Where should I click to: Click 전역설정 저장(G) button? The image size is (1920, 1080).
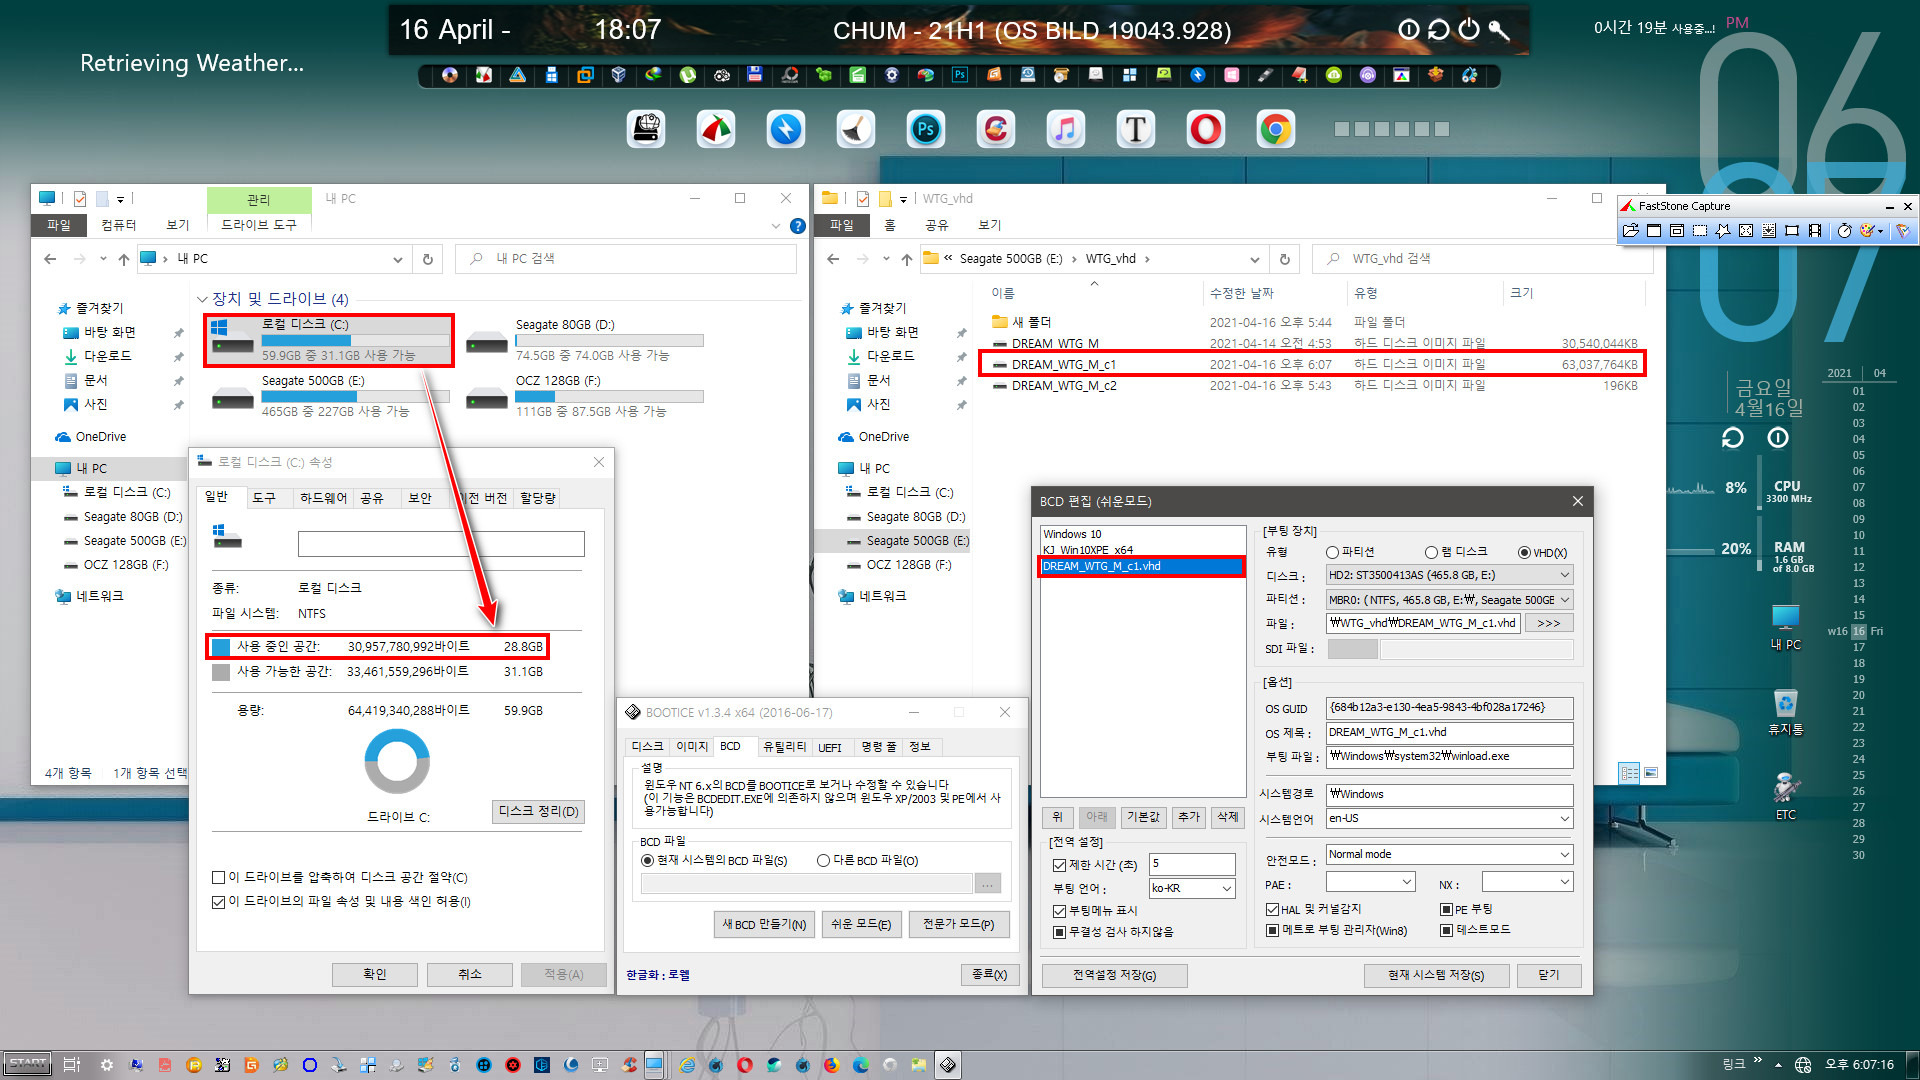click(1114, 975)
